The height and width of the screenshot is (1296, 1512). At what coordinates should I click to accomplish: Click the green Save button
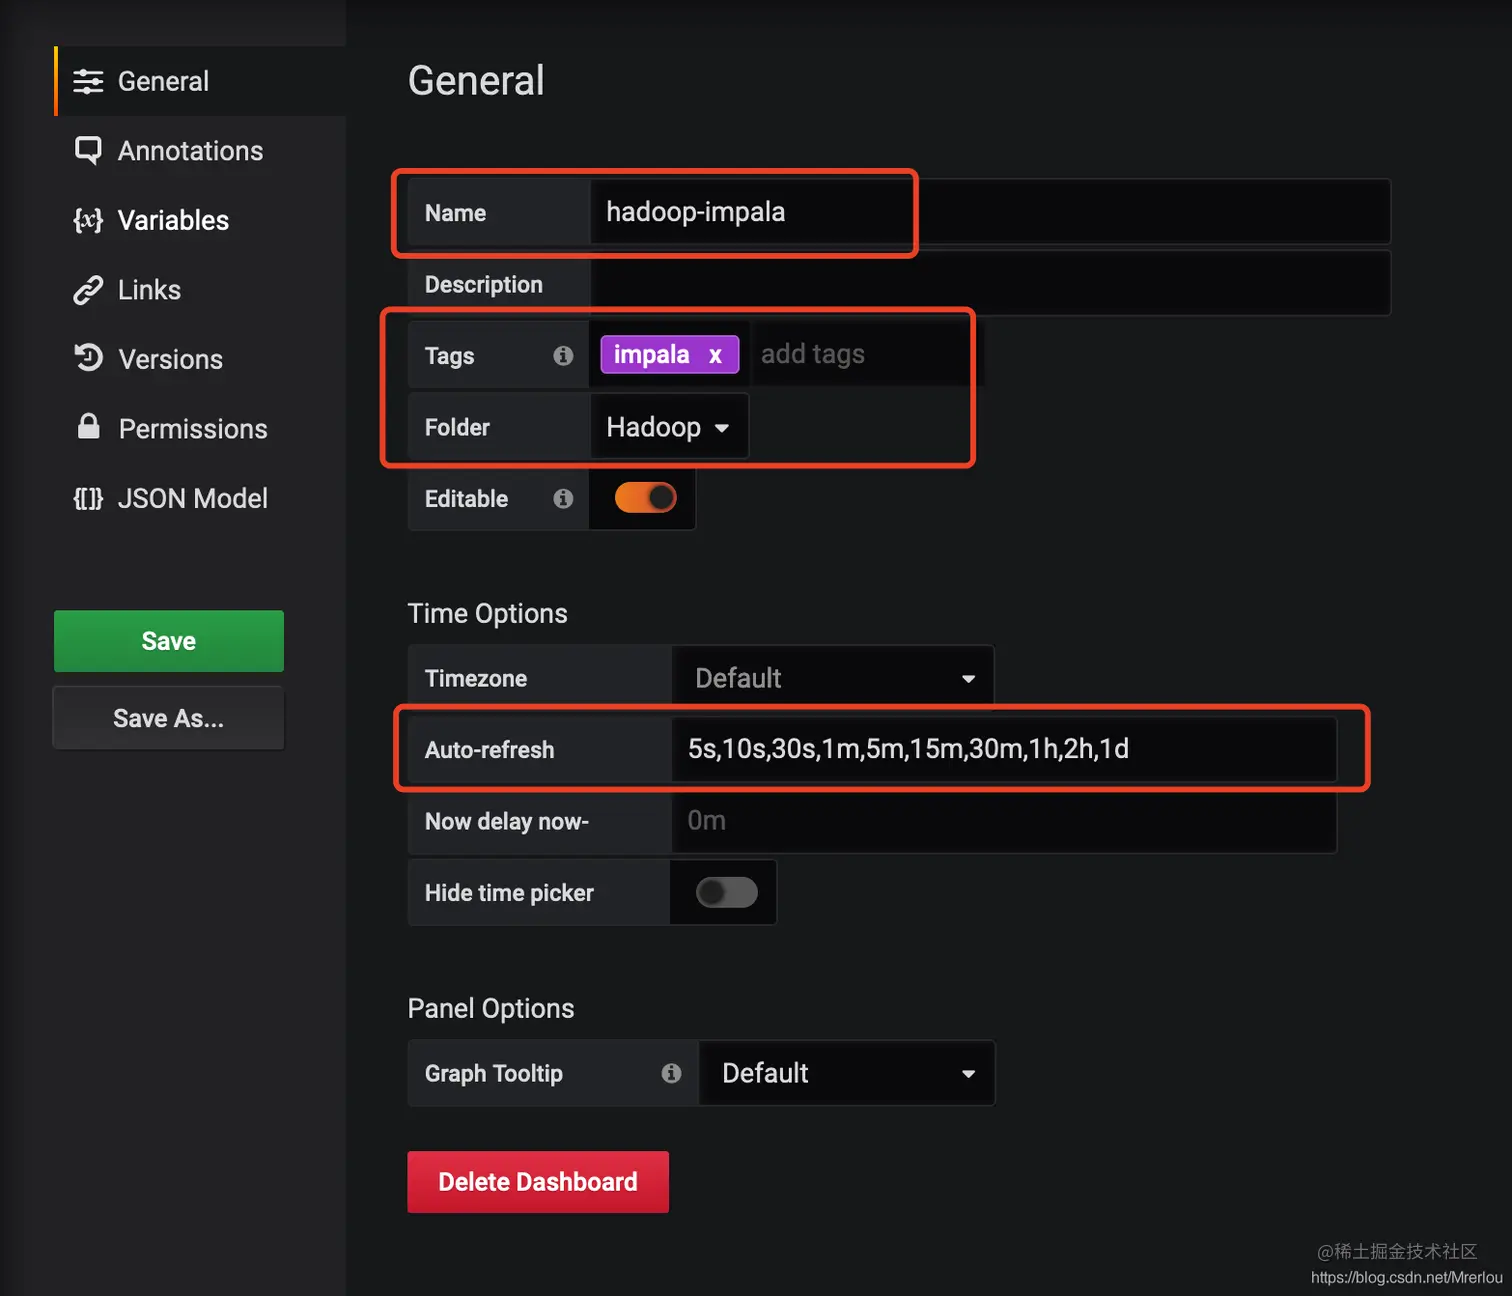click(169, 641)
